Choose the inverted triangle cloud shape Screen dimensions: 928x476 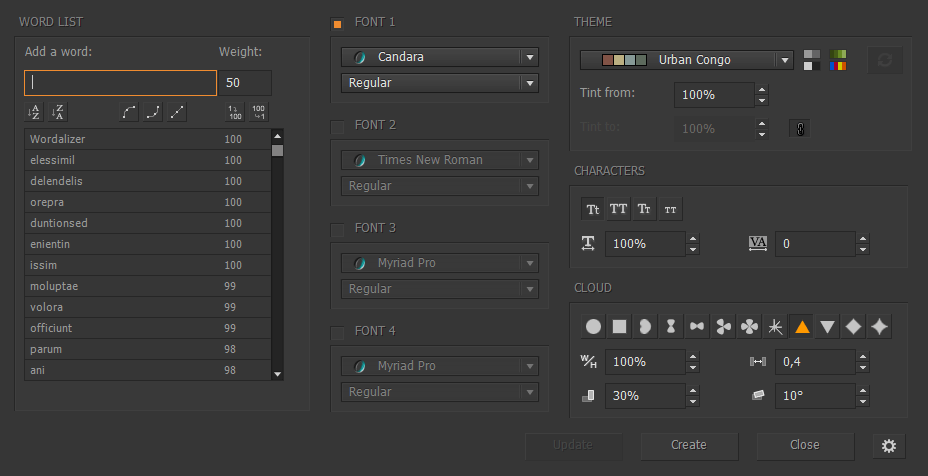[827, 326]
